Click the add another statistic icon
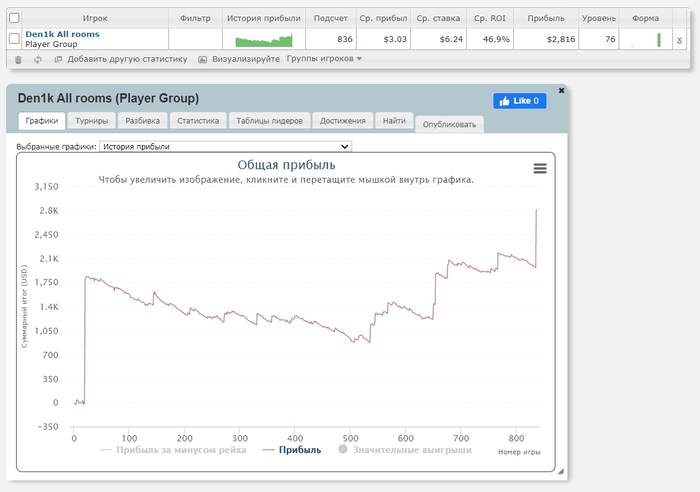This screenshot has width=700, height=492. (58, 59)
